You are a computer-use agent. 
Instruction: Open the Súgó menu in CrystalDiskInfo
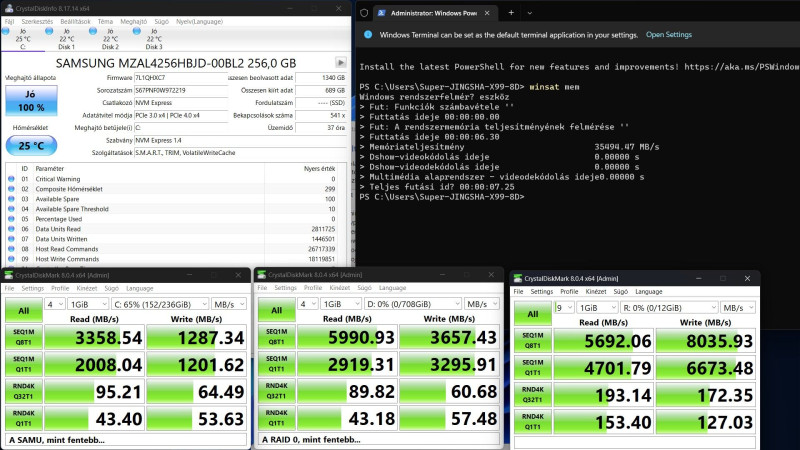tap(161, 21)
